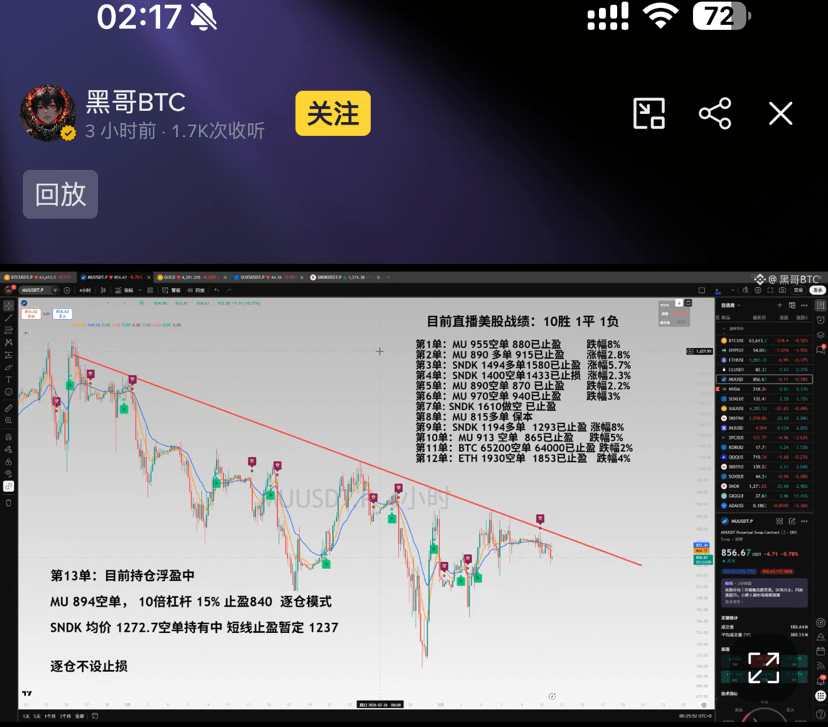Image resolution: width=828 pixels, height=727 pixels.
Task: Add a new chart tab with plus
Action: (x=388, y=277)
